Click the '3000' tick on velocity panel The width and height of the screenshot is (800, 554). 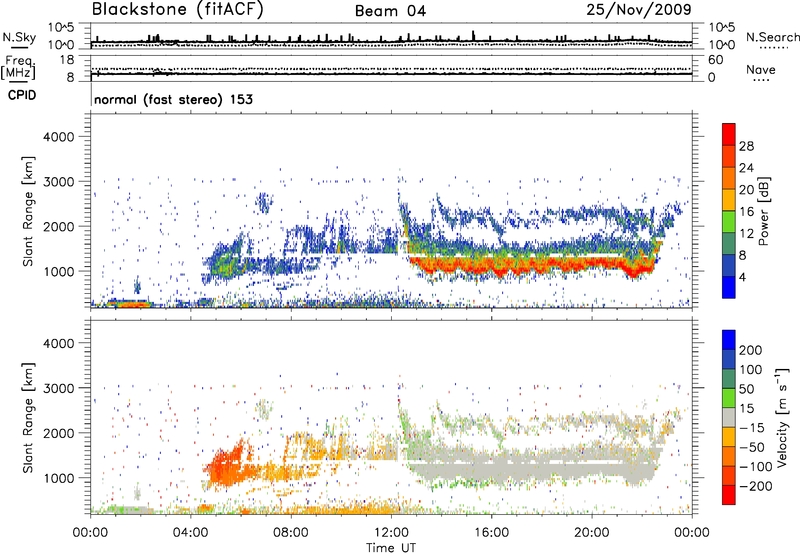(x=59, y=388)
